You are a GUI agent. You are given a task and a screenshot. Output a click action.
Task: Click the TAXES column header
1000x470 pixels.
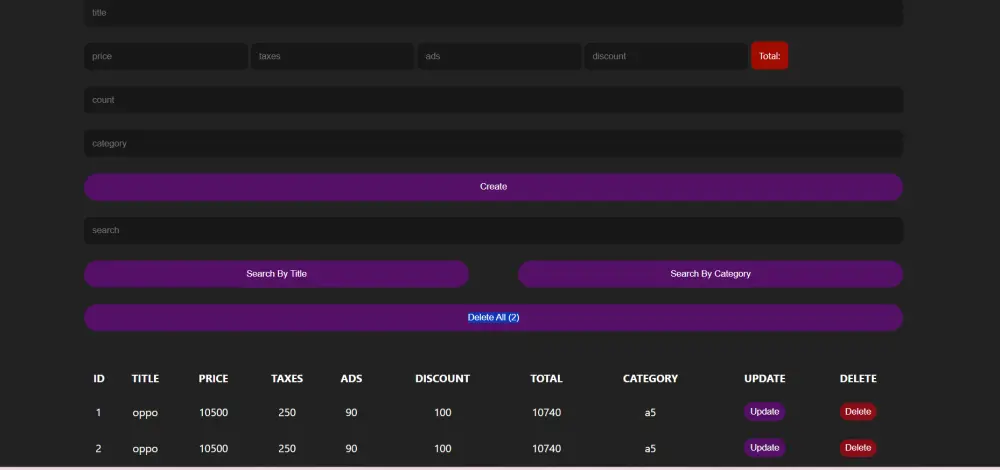[287, 379]
